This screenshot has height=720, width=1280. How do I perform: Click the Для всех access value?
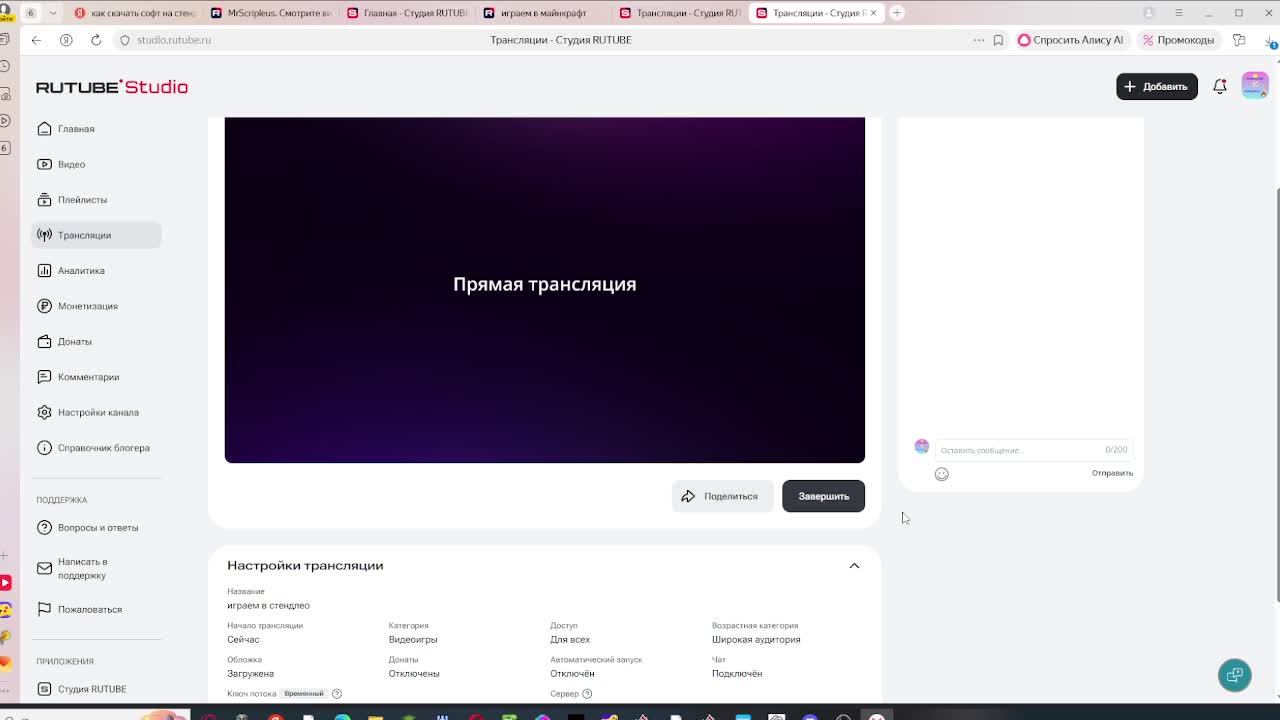coord(570,640)
